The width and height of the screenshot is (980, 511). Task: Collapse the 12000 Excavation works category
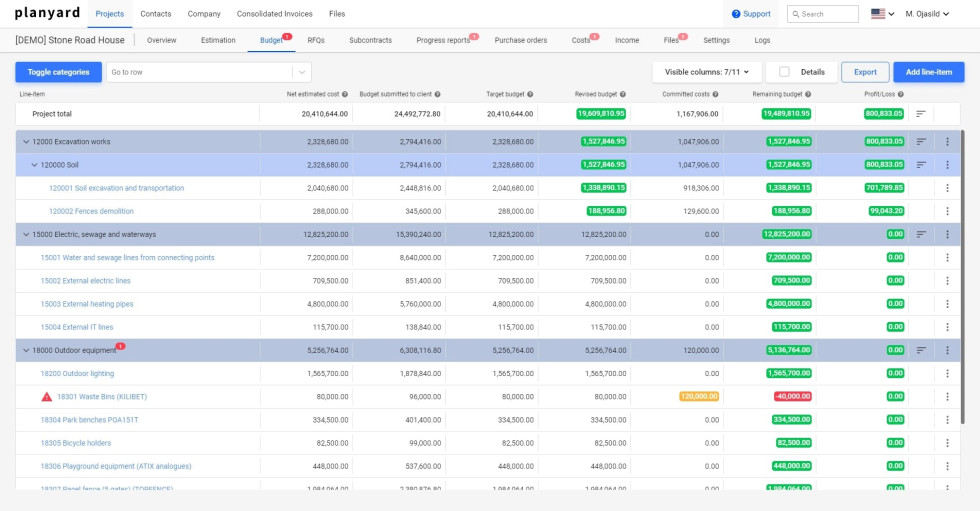point(26,142)
